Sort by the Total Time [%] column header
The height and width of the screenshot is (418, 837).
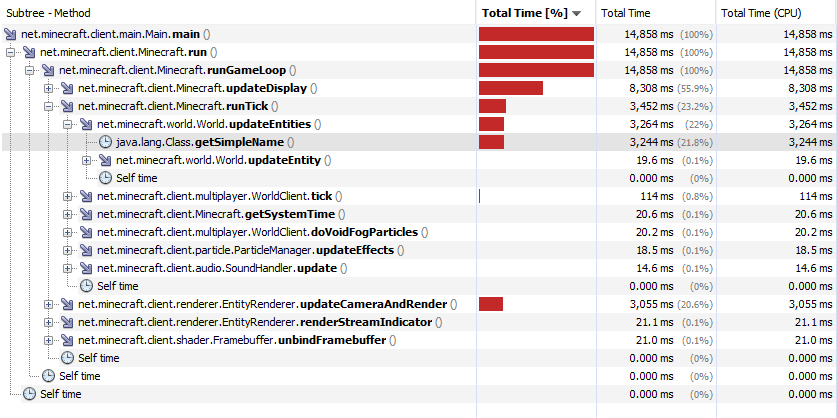click(536, 13)
